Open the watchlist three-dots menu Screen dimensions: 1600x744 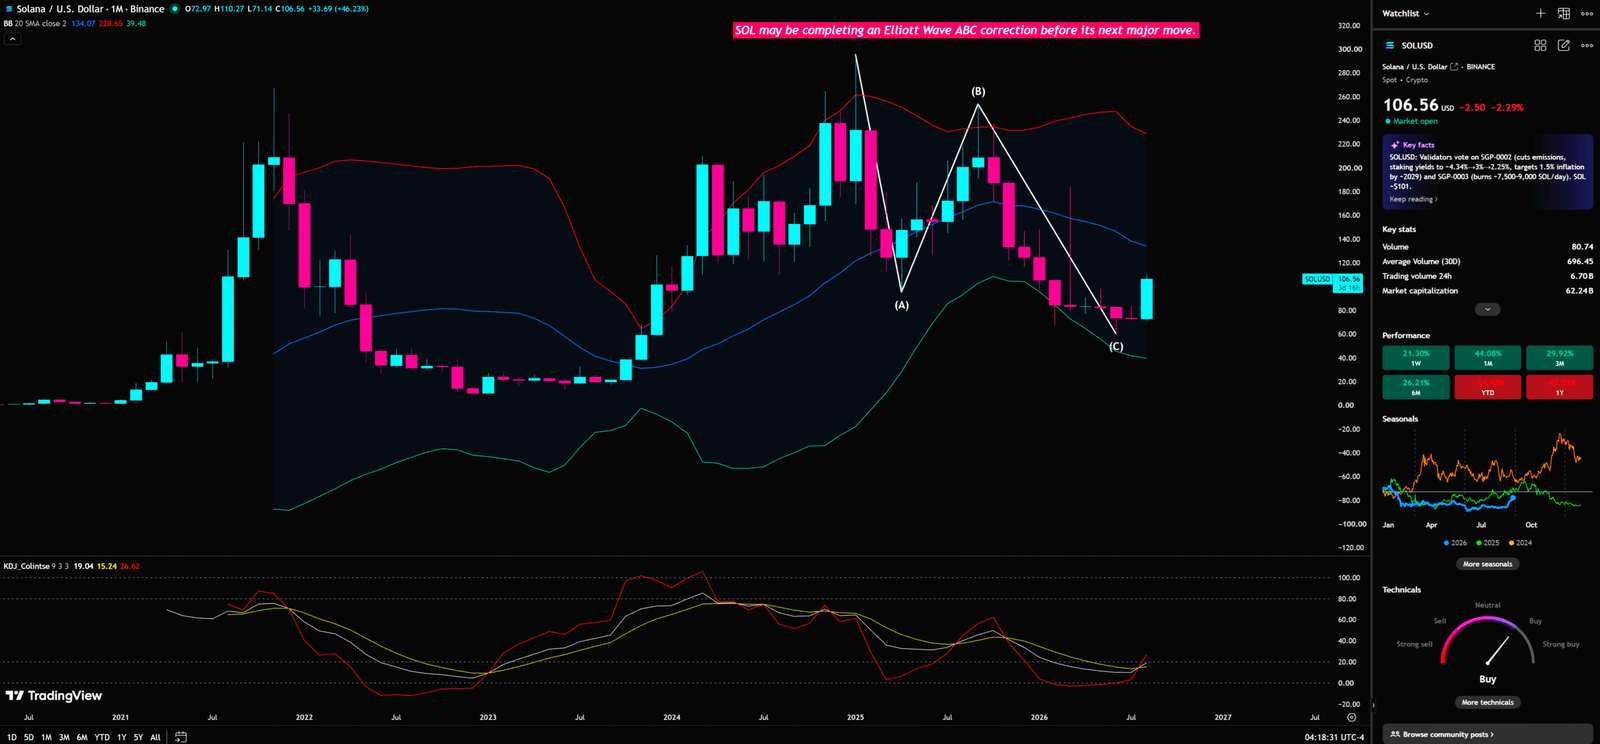click(1587, 14)
